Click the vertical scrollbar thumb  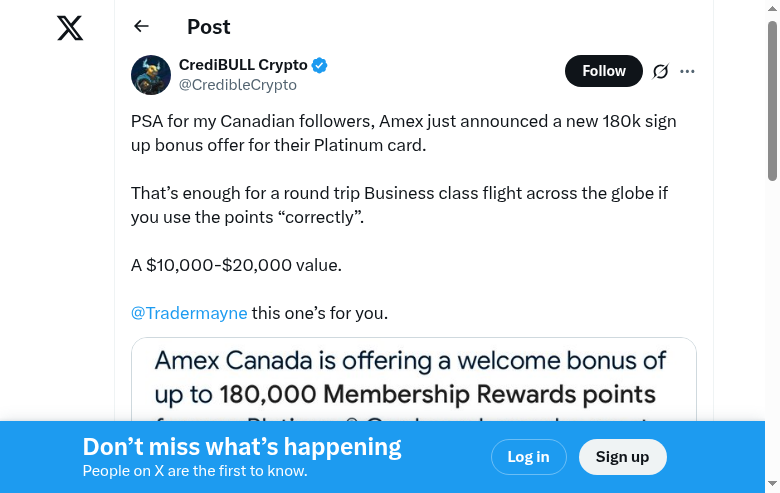pyautogui.click(x=772, y=100)
